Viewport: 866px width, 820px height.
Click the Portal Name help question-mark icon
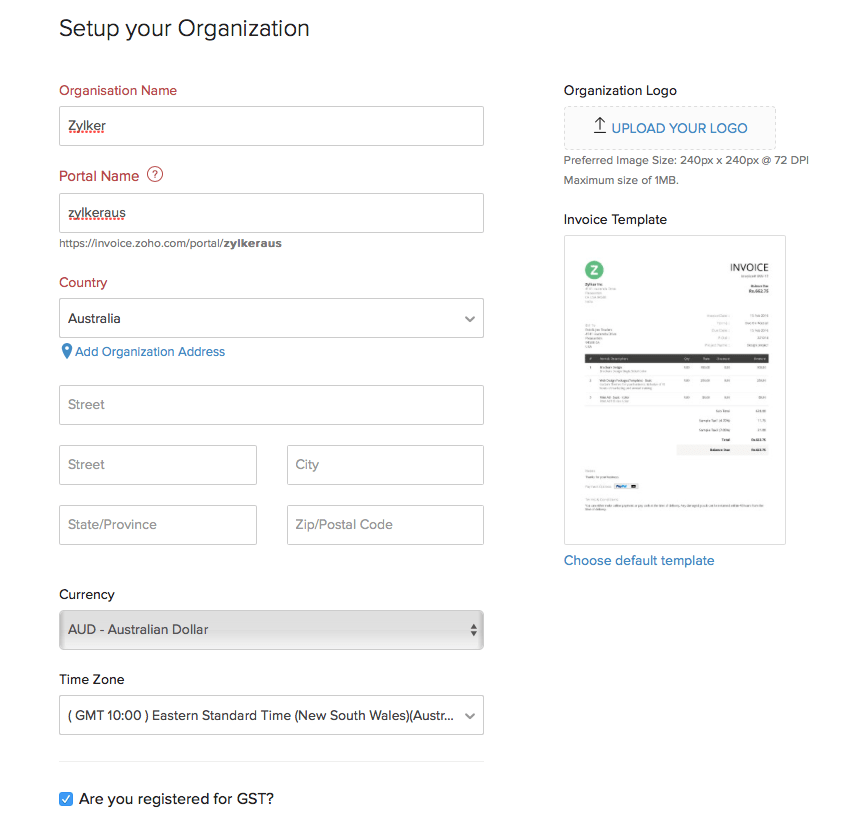[x=154, y=175]
